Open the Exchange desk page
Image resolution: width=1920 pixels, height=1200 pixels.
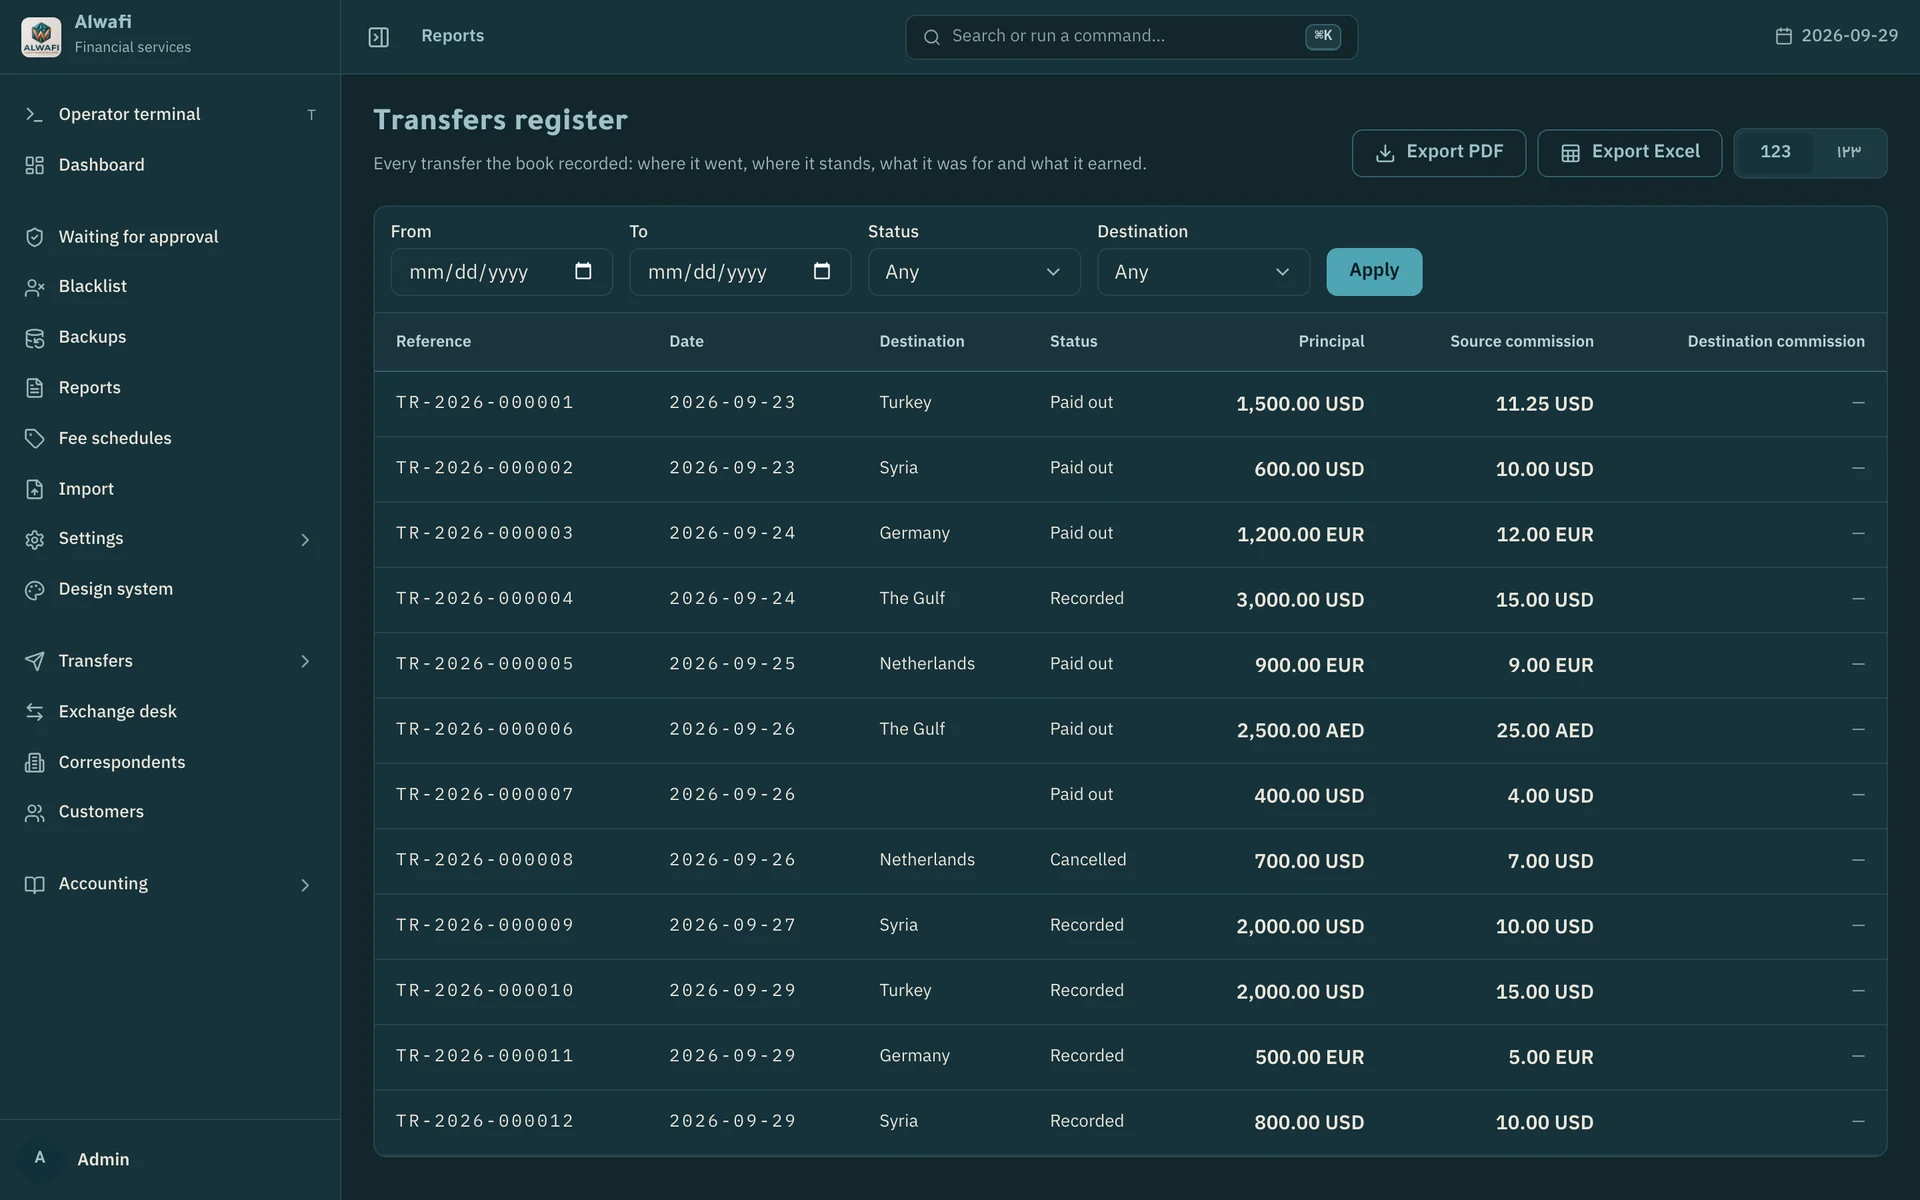(x=170, y=712)
